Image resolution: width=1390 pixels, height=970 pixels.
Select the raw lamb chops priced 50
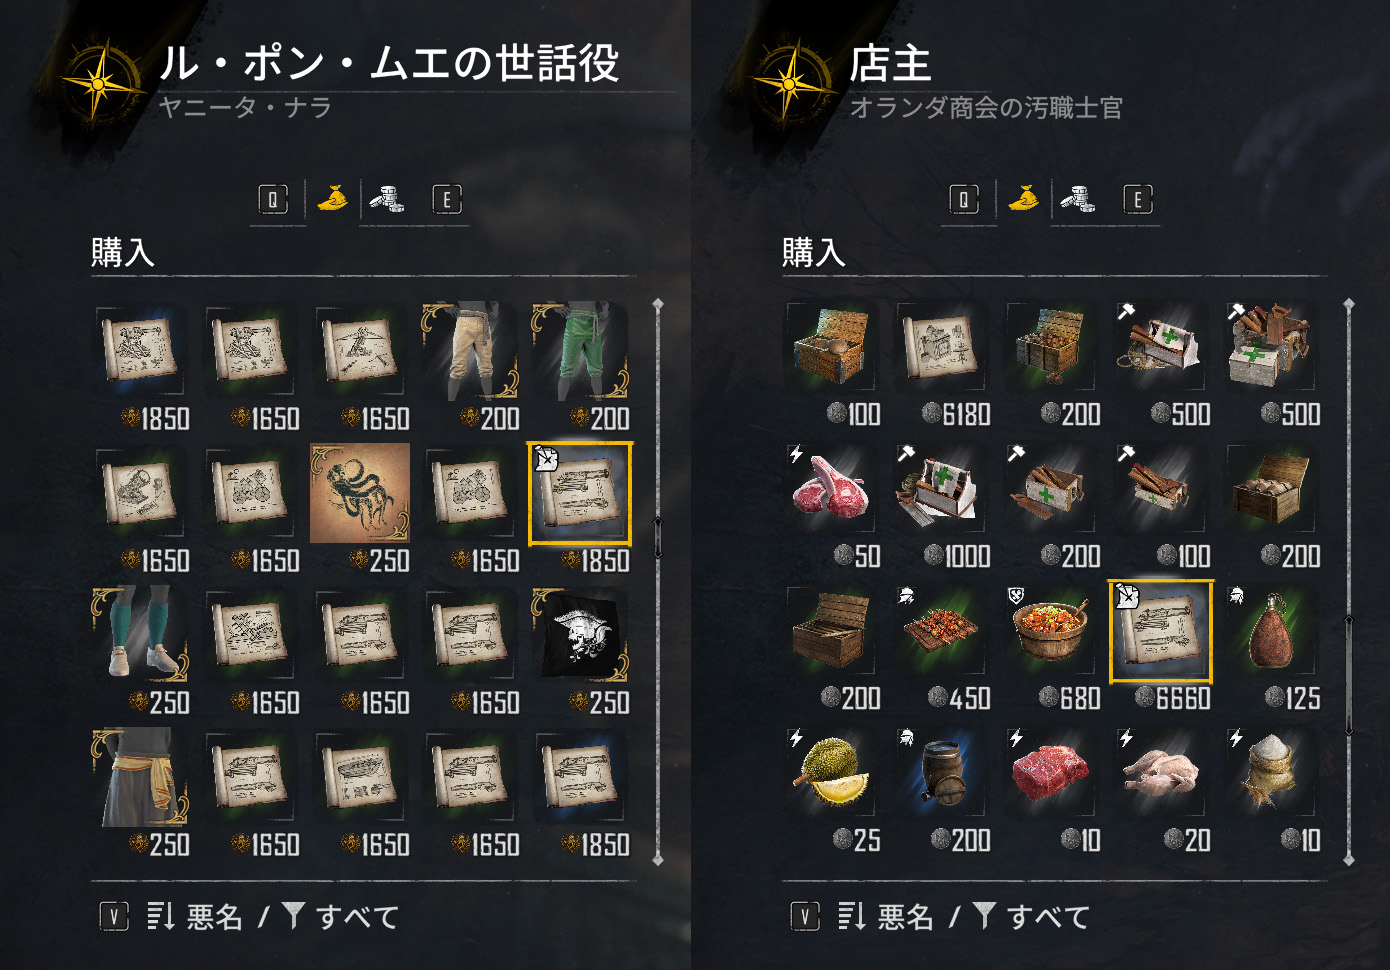[x=831, y=489]
